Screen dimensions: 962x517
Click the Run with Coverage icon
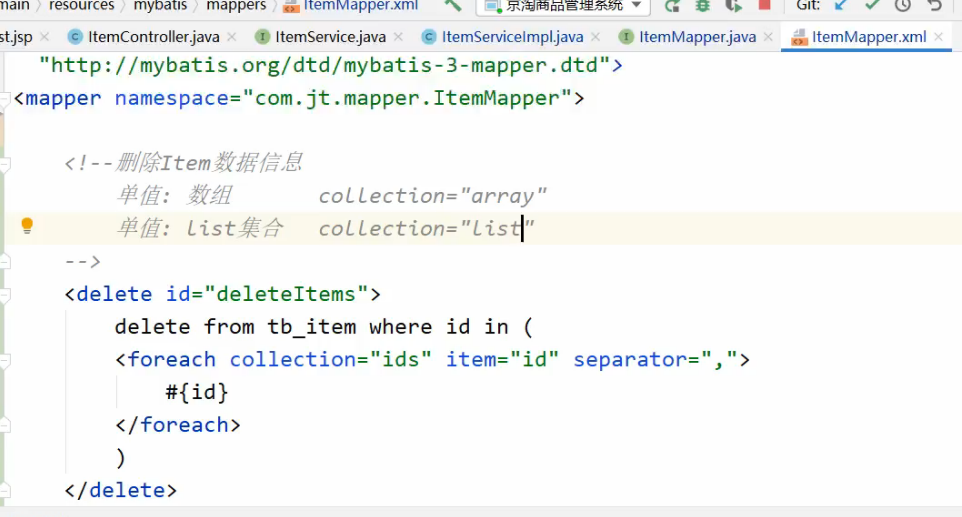[x=733, y=6]
